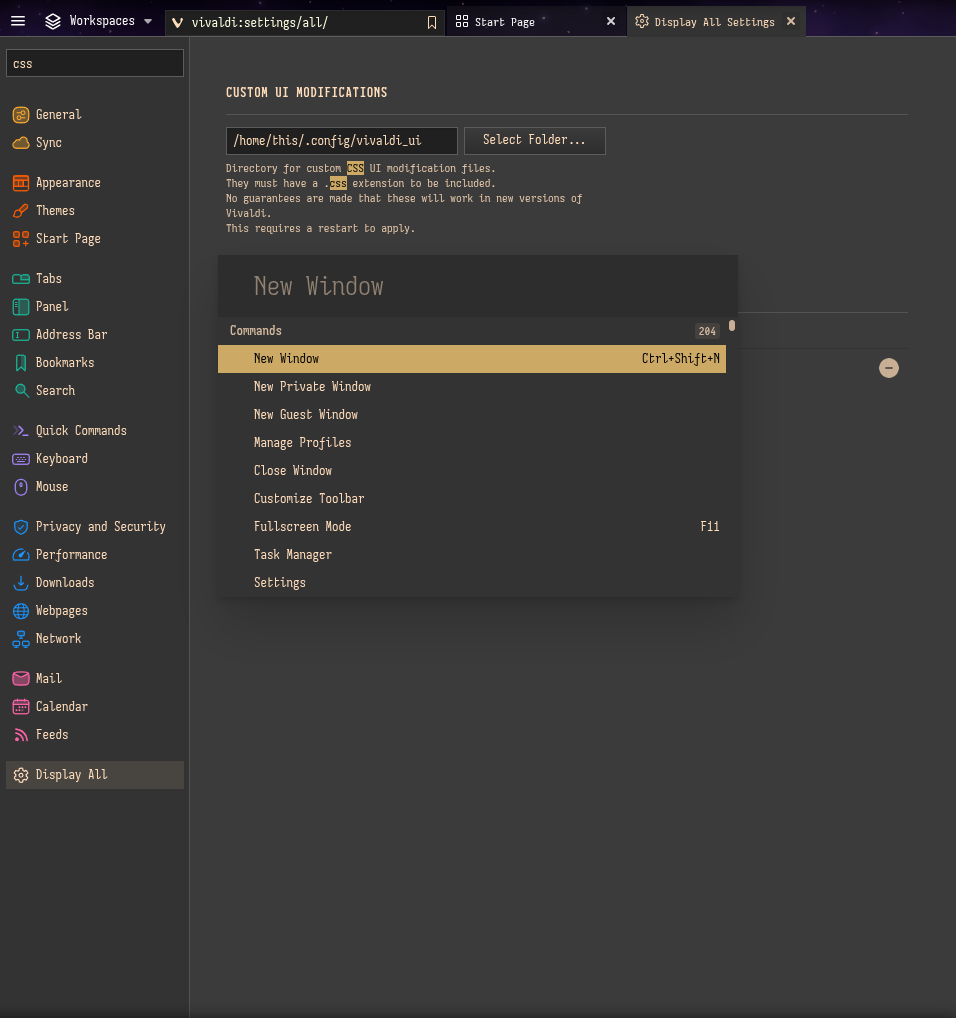Choose Settings command in quick commands
Screen dimensions: 956x1018
coord(472,582)
